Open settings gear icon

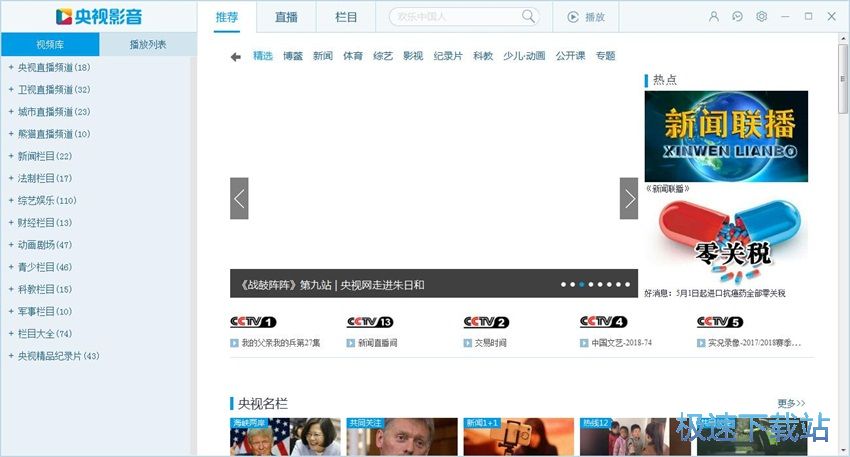762,17
